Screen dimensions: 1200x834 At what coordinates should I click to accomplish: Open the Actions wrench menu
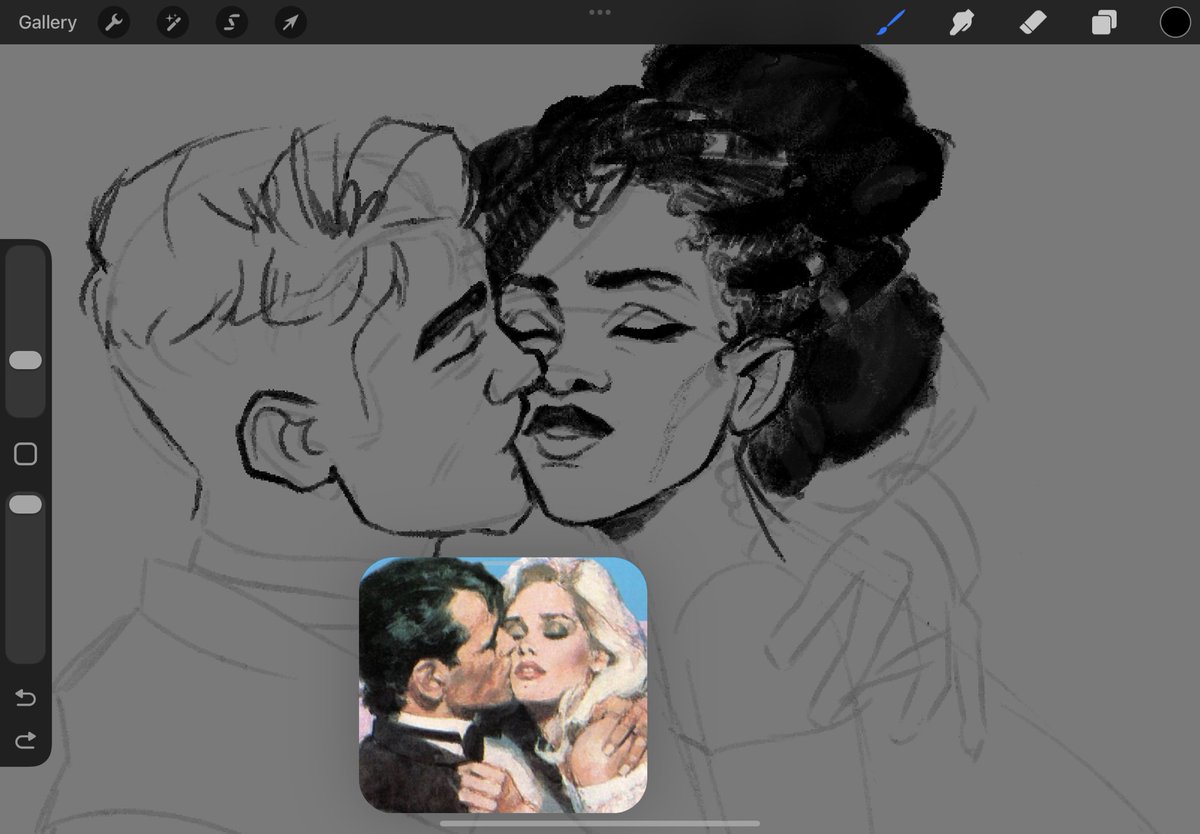(113, 22)
